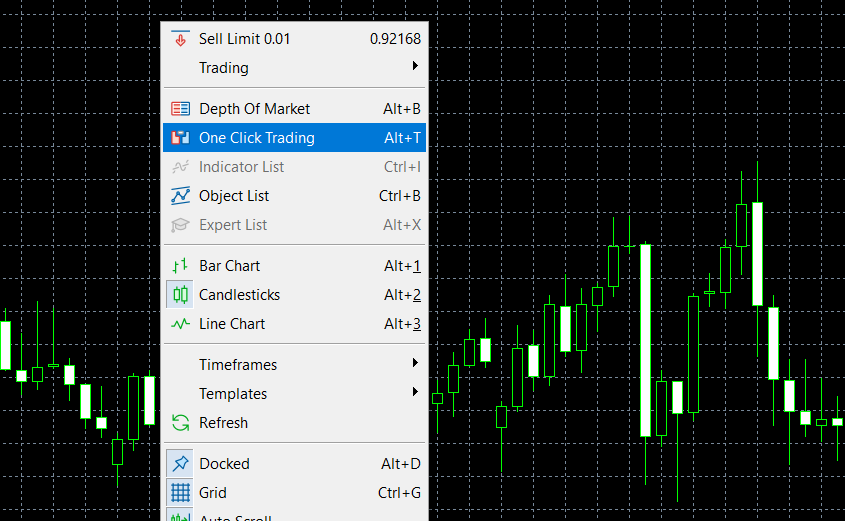
Task: Toggle the chart Grid option
Action: pyautogui.click(x=180, y=493)
